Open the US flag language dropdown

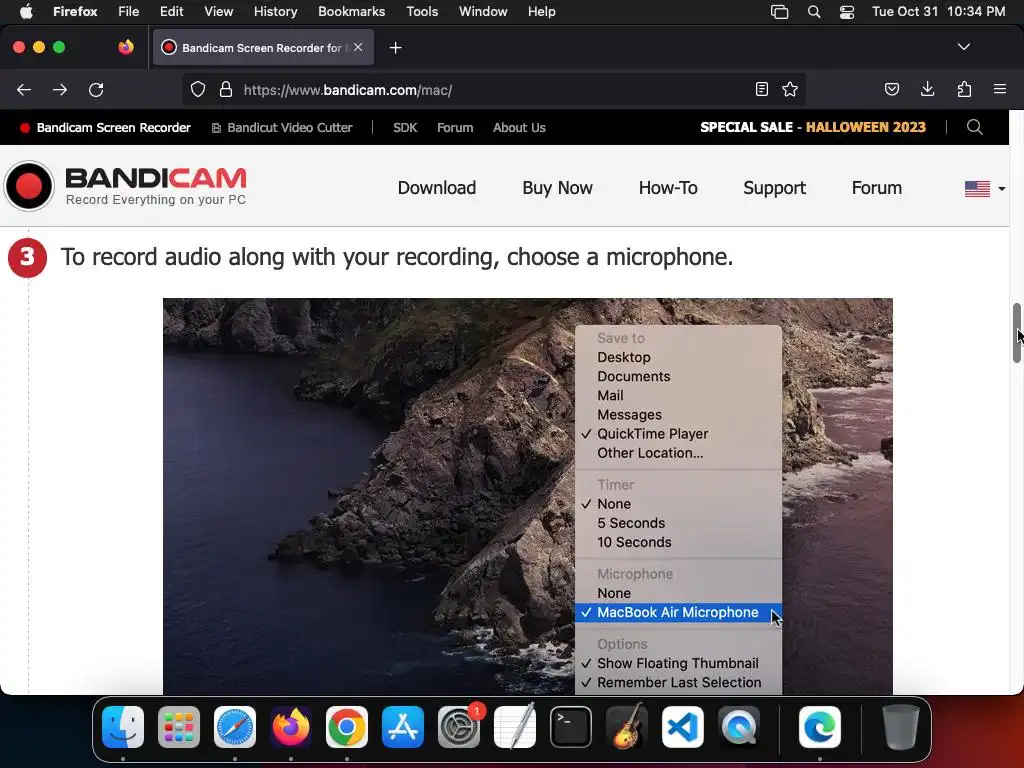pyautogui.click(x=984, y=189)
